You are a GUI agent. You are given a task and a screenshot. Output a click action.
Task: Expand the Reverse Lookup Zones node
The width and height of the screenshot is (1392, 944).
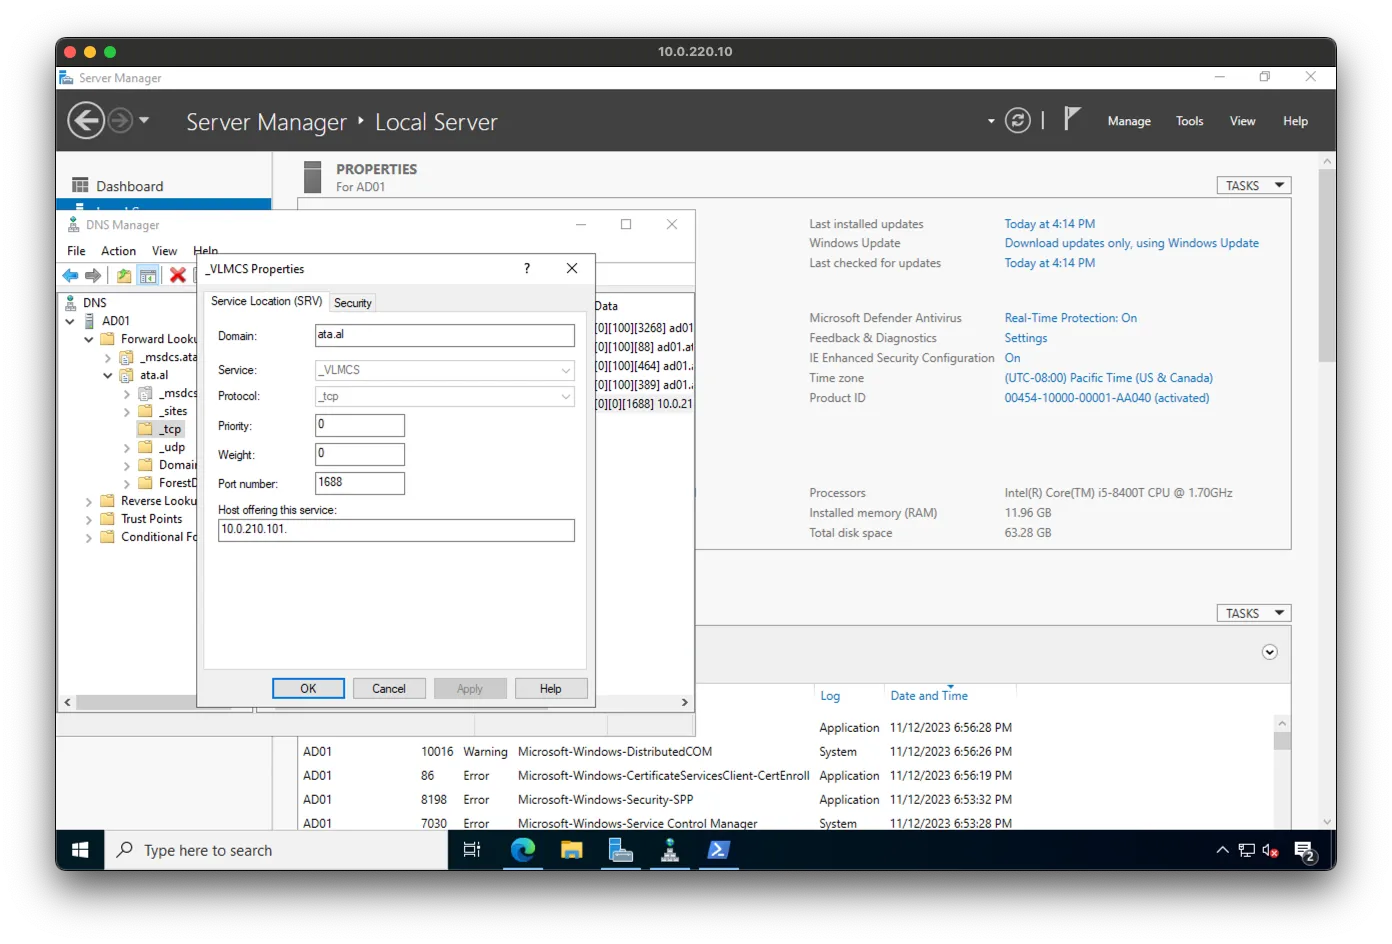[x=88, y=502]
